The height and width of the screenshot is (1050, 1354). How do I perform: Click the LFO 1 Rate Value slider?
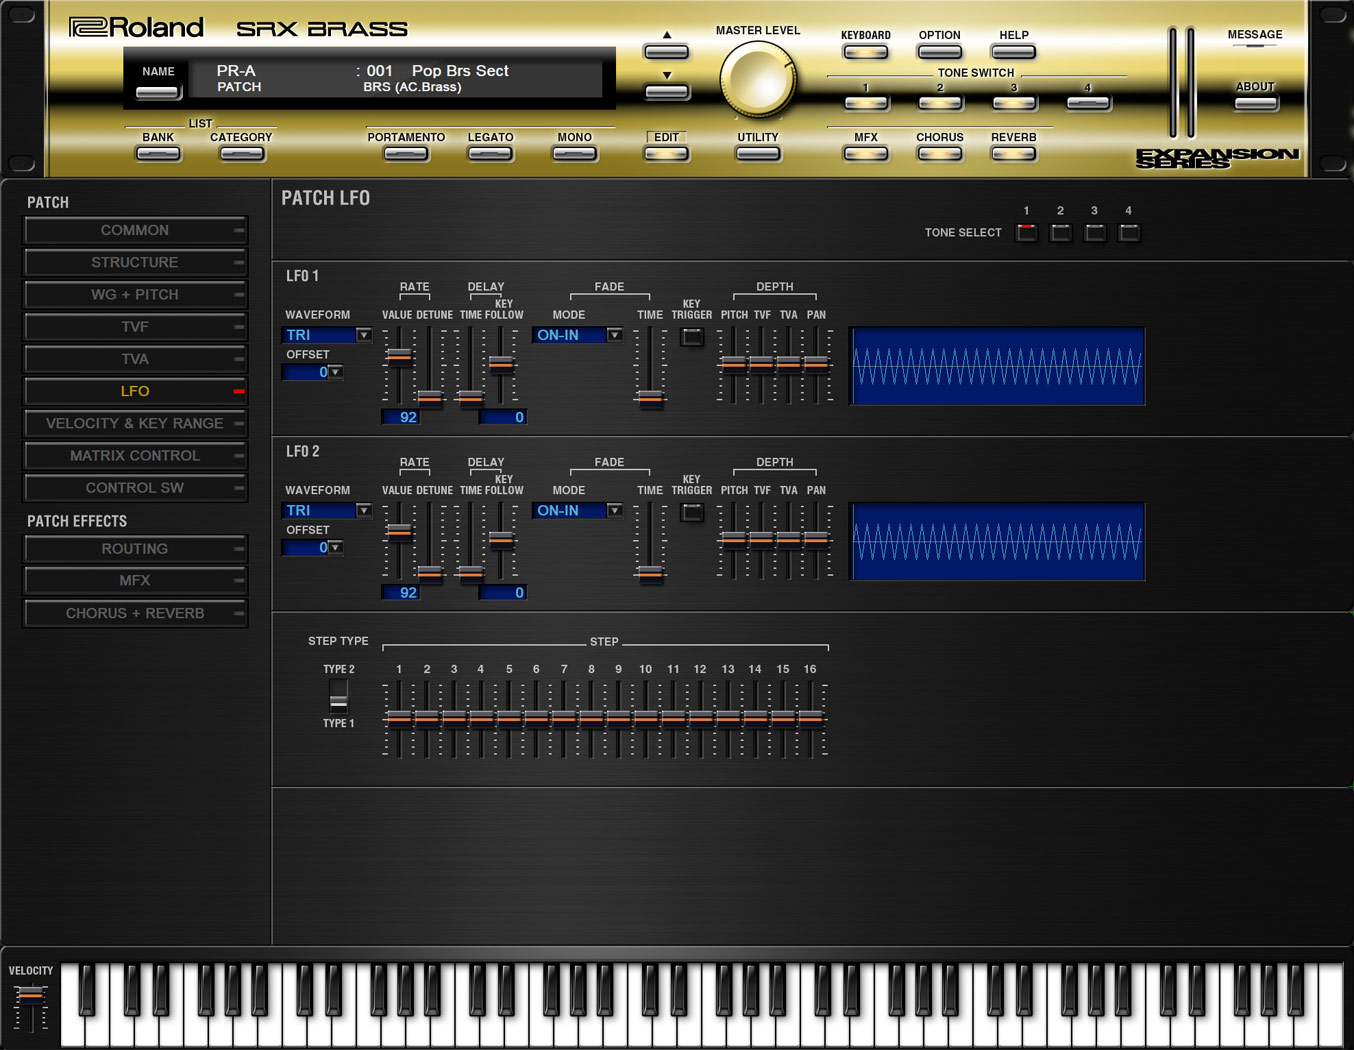coord(399,356)
